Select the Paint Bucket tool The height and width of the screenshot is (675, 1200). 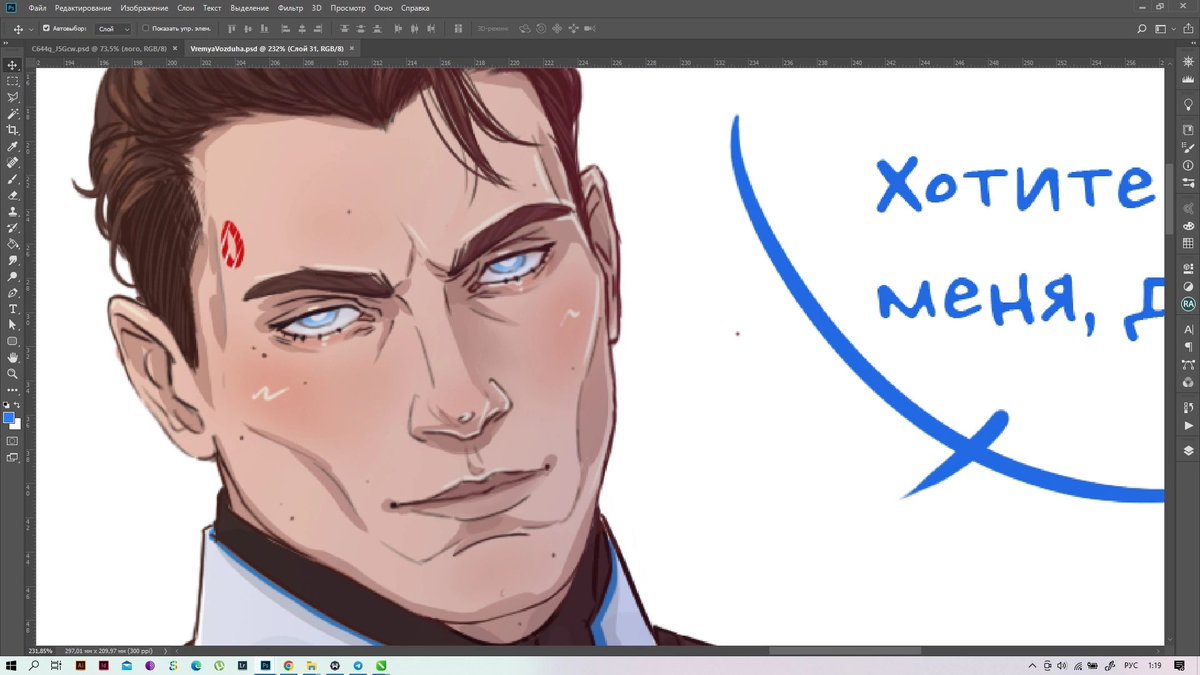click(x=13, y=243)
